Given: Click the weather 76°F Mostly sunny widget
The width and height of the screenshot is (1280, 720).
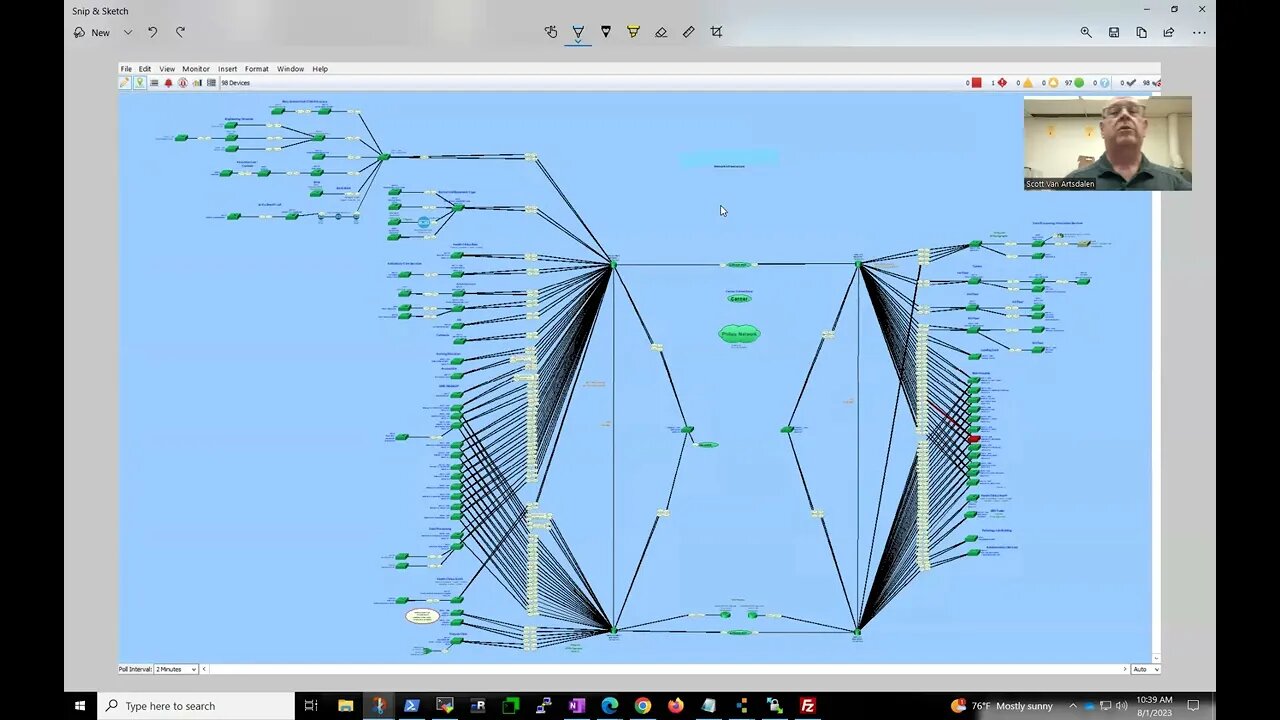Looking at the screenshot, I should pyautogui.click(x=1002, y=705).
